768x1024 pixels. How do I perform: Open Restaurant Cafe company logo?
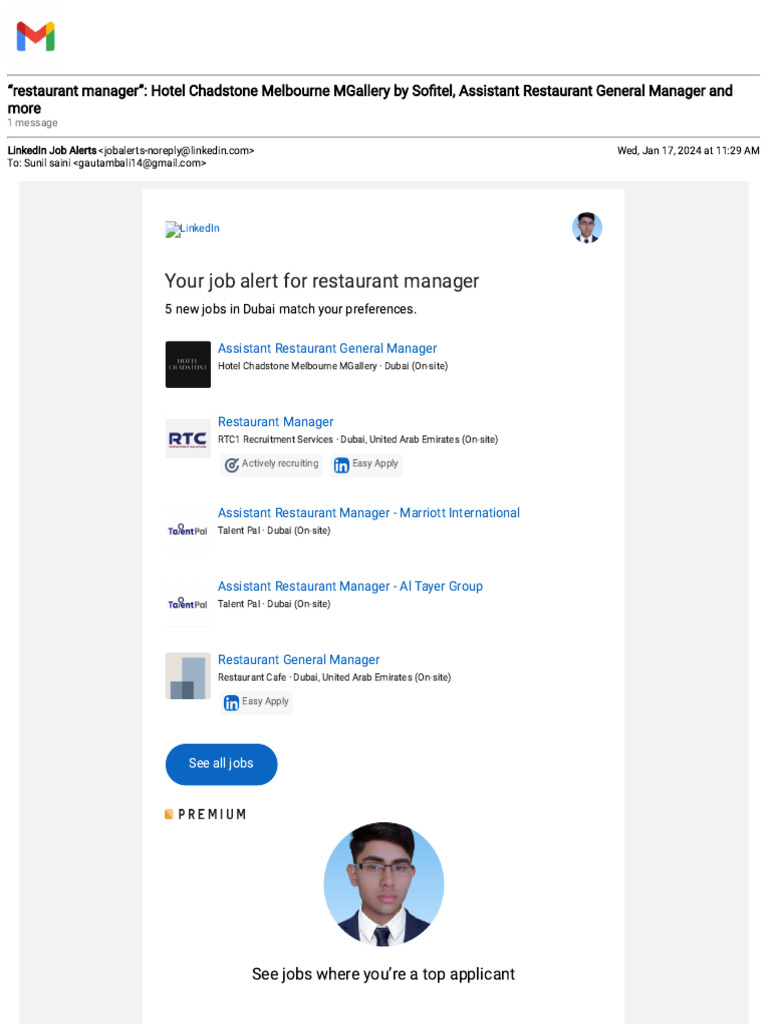[188, 676]
